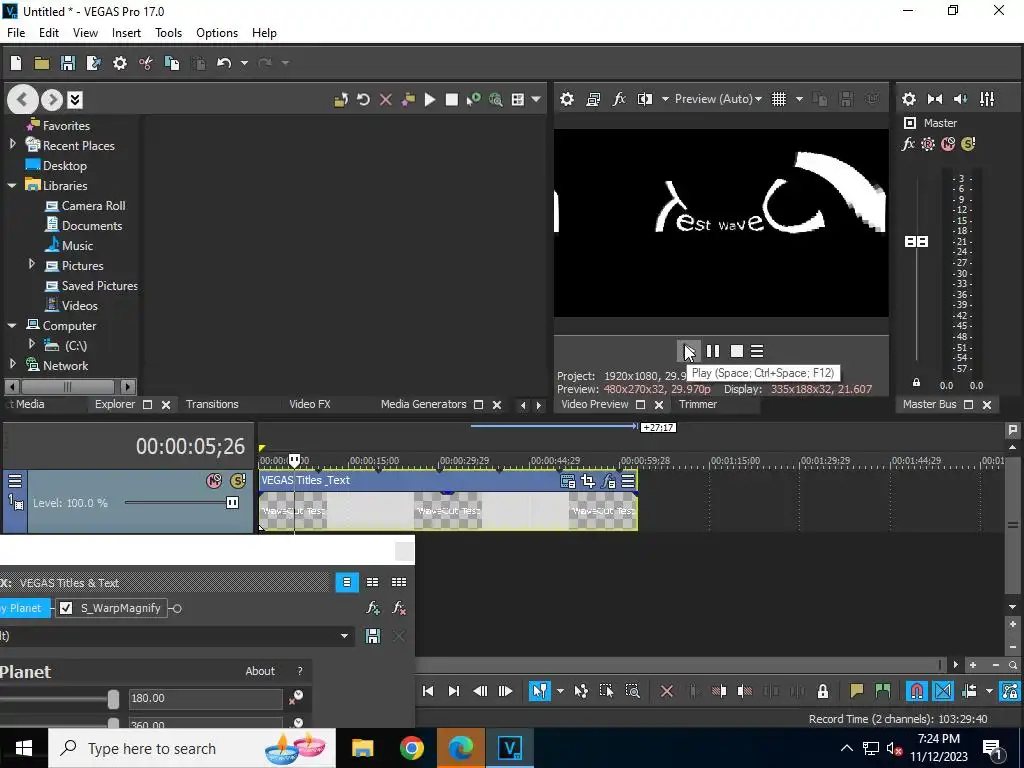Image resolution: width=1024 pixels, height=768 pixels.
Task: Switch to the Trimmer tab
Action: [697, 404]
